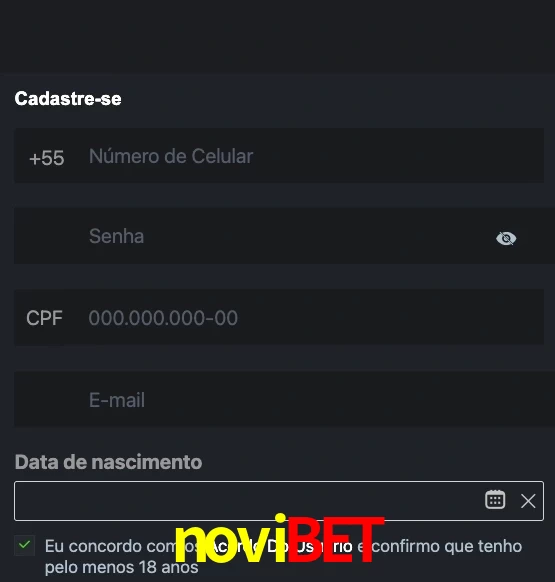
Task: Open the Data de nascimento date box
Action: click(279, 501)
